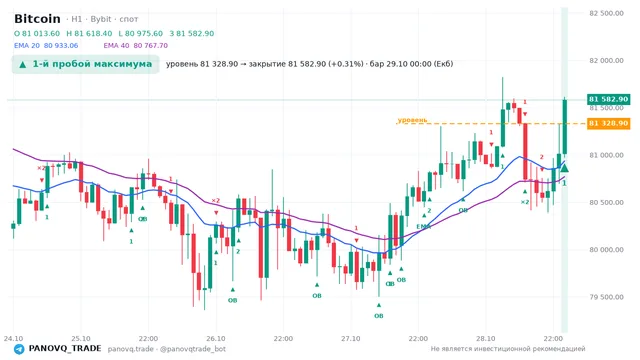Click the orange 'уровень' line label
The image size is (640, 360).
click(412, 120)
